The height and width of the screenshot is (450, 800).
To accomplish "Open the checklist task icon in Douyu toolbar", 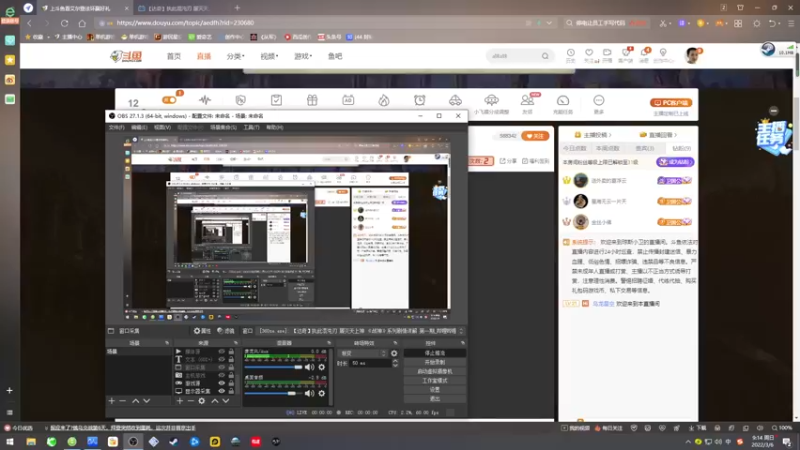I will [x=276, y=100].
